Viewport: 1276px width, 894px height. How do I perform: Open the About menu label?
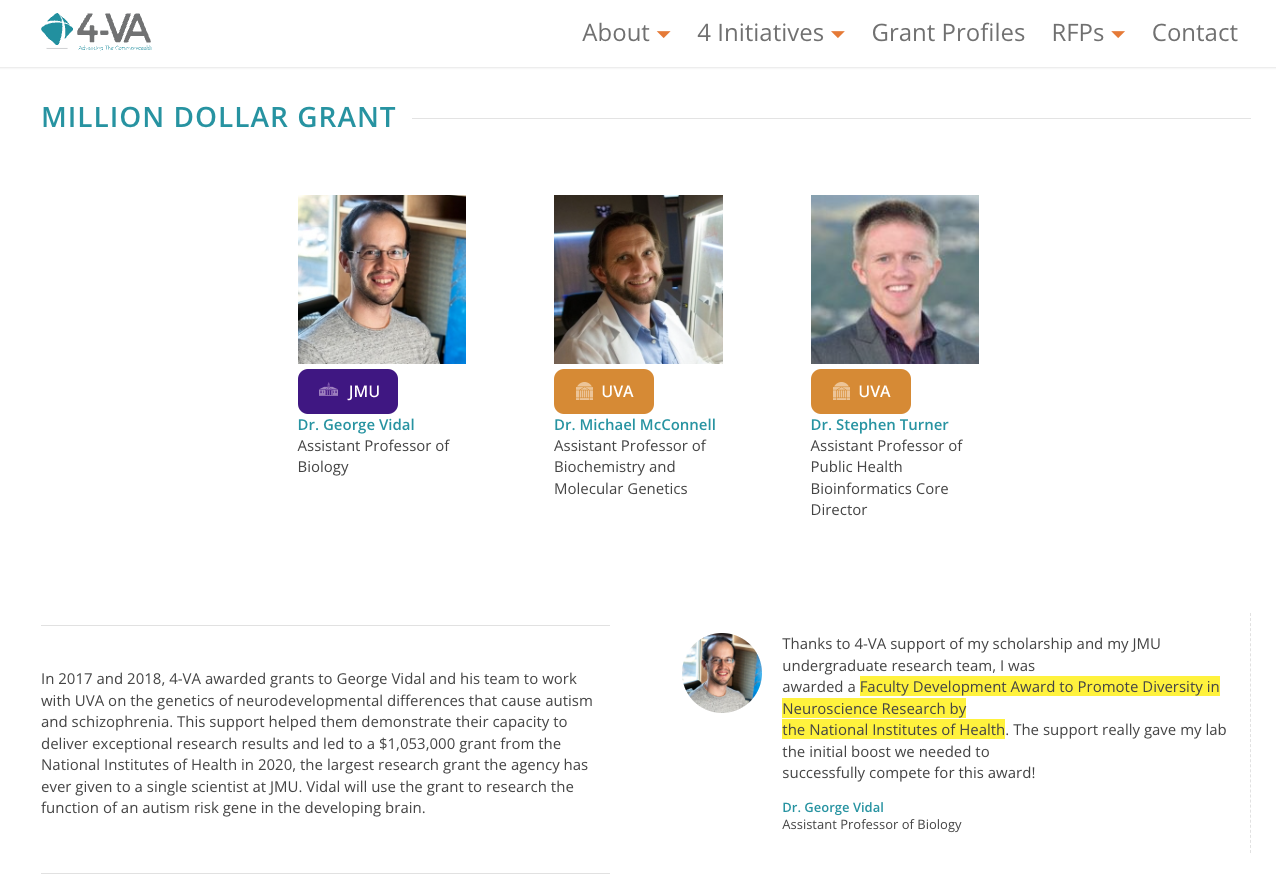point(616,33)
